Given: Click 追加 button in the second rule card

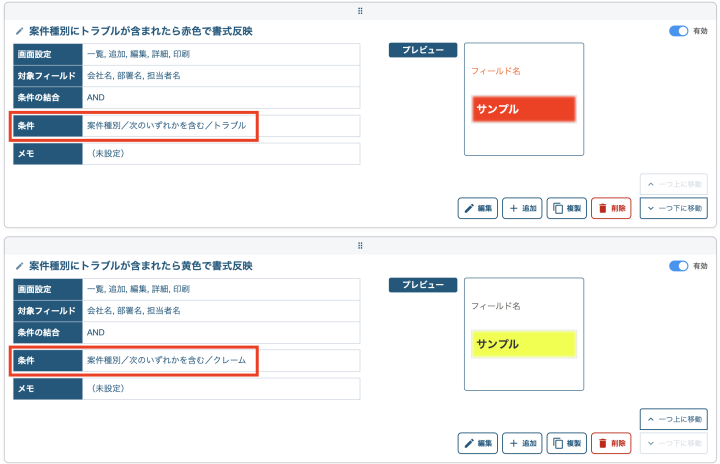Looking at the screenshot, I should (522, 443).
